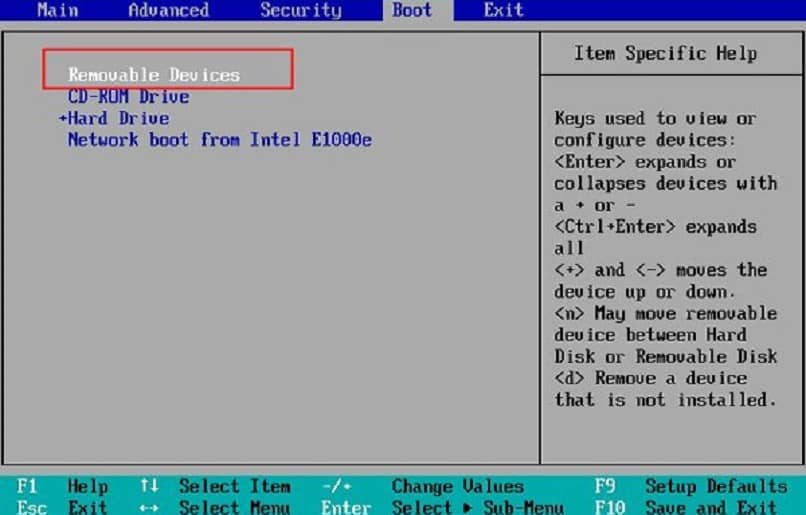
Task: Click the Esc Exit key hint
Action: [x=63, y=507]
